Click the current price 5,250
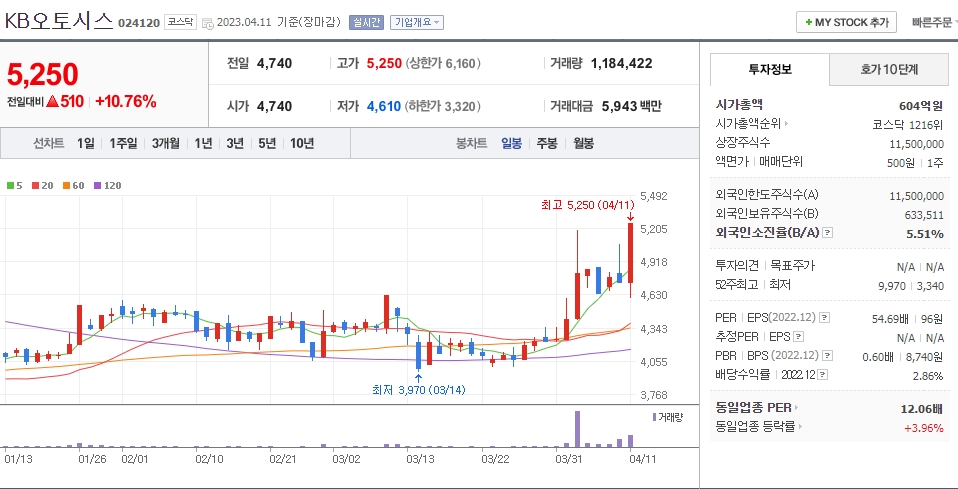Screen dimensions: 958x489 click(x=43, y=75)
